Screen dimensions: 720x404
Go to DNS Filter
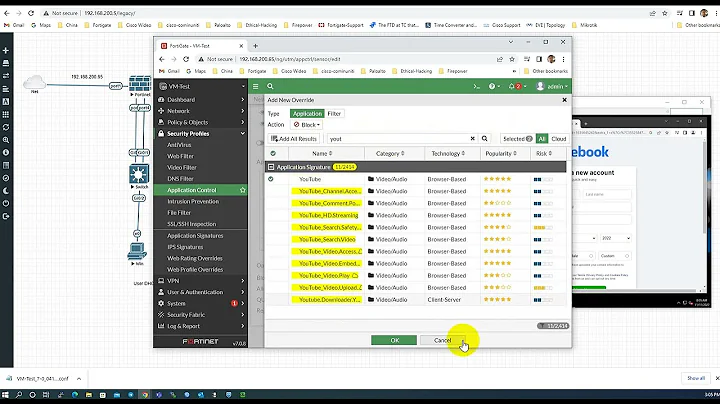click(x=180, y=179)
